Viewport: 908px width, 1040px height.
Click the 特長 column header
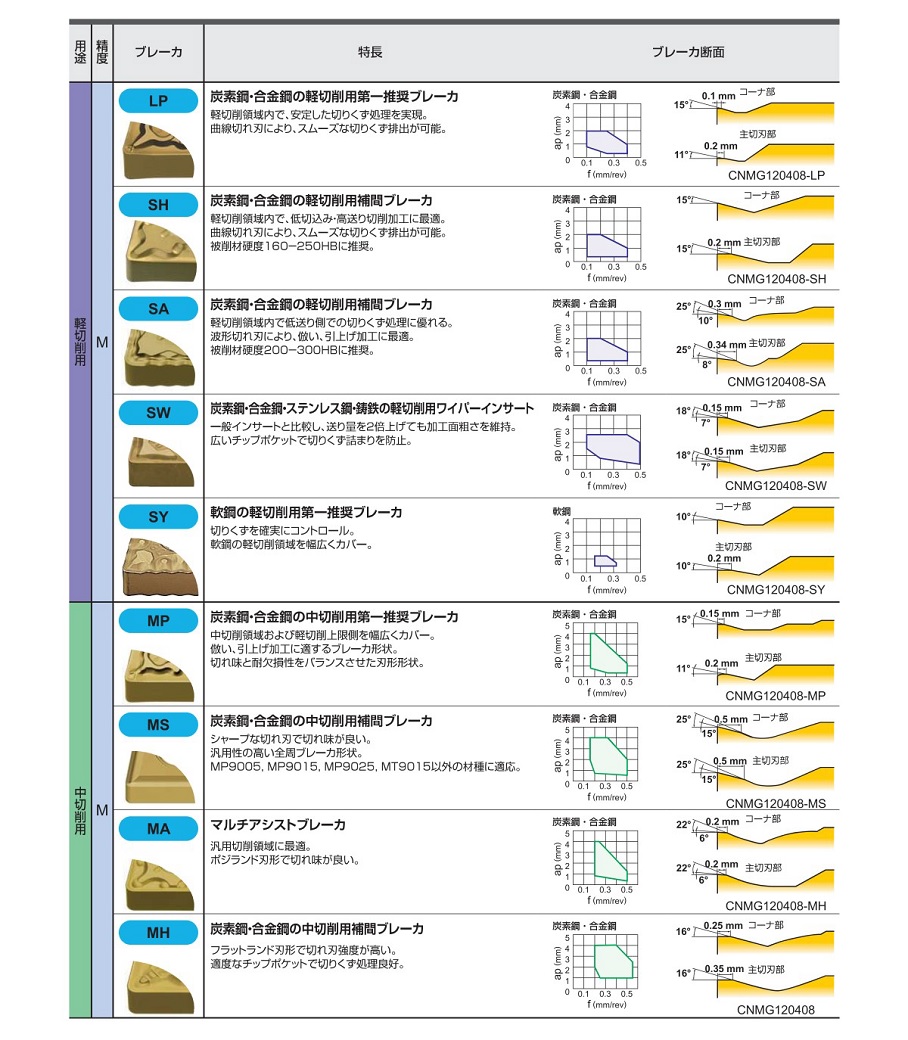coord(370,52)
